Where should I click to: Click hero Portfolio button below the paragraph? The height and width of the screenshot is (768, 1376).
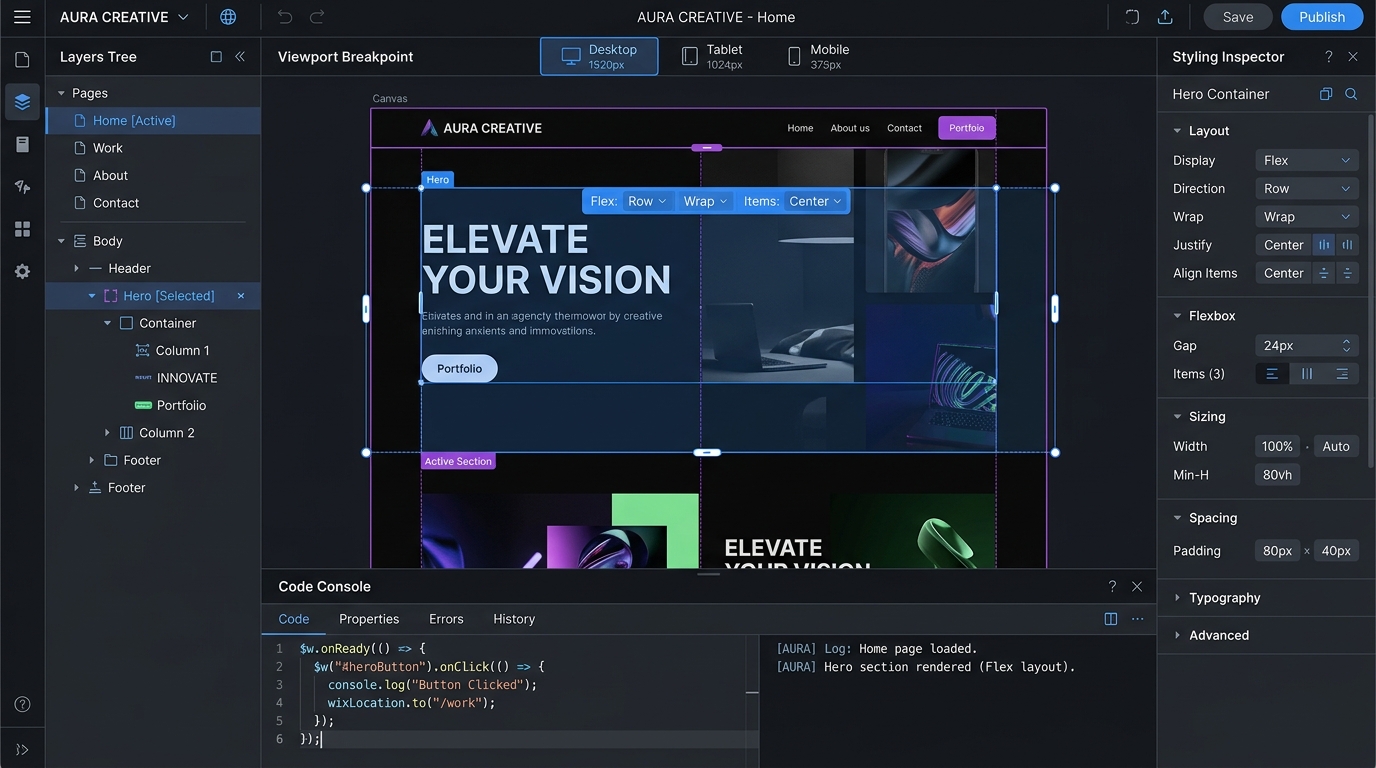tap(459, 369)
